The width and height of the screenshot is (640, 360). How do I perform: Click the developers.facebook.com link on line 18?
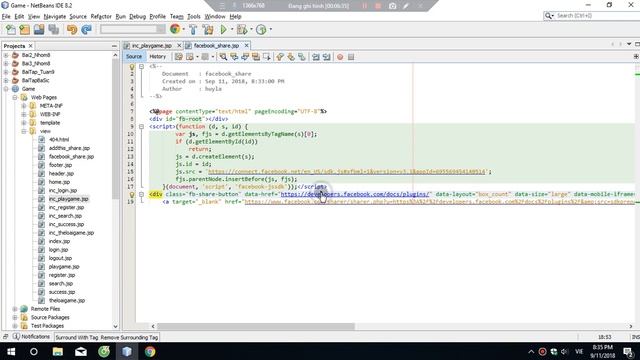tap(355, 194)
